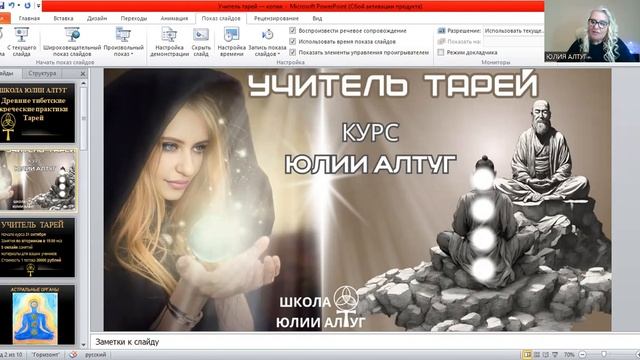640x360 pixels.
Task: Switch to Normal view icon
Action: [x=527, y=355]
